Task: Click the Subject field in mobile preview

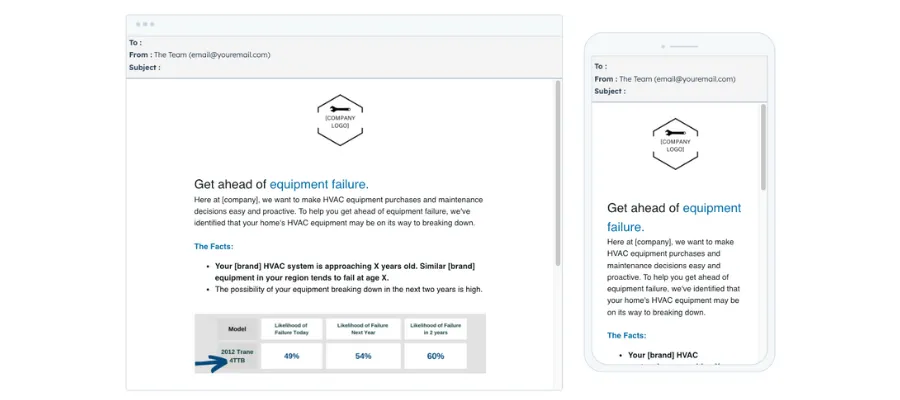Action: (679, 91)
